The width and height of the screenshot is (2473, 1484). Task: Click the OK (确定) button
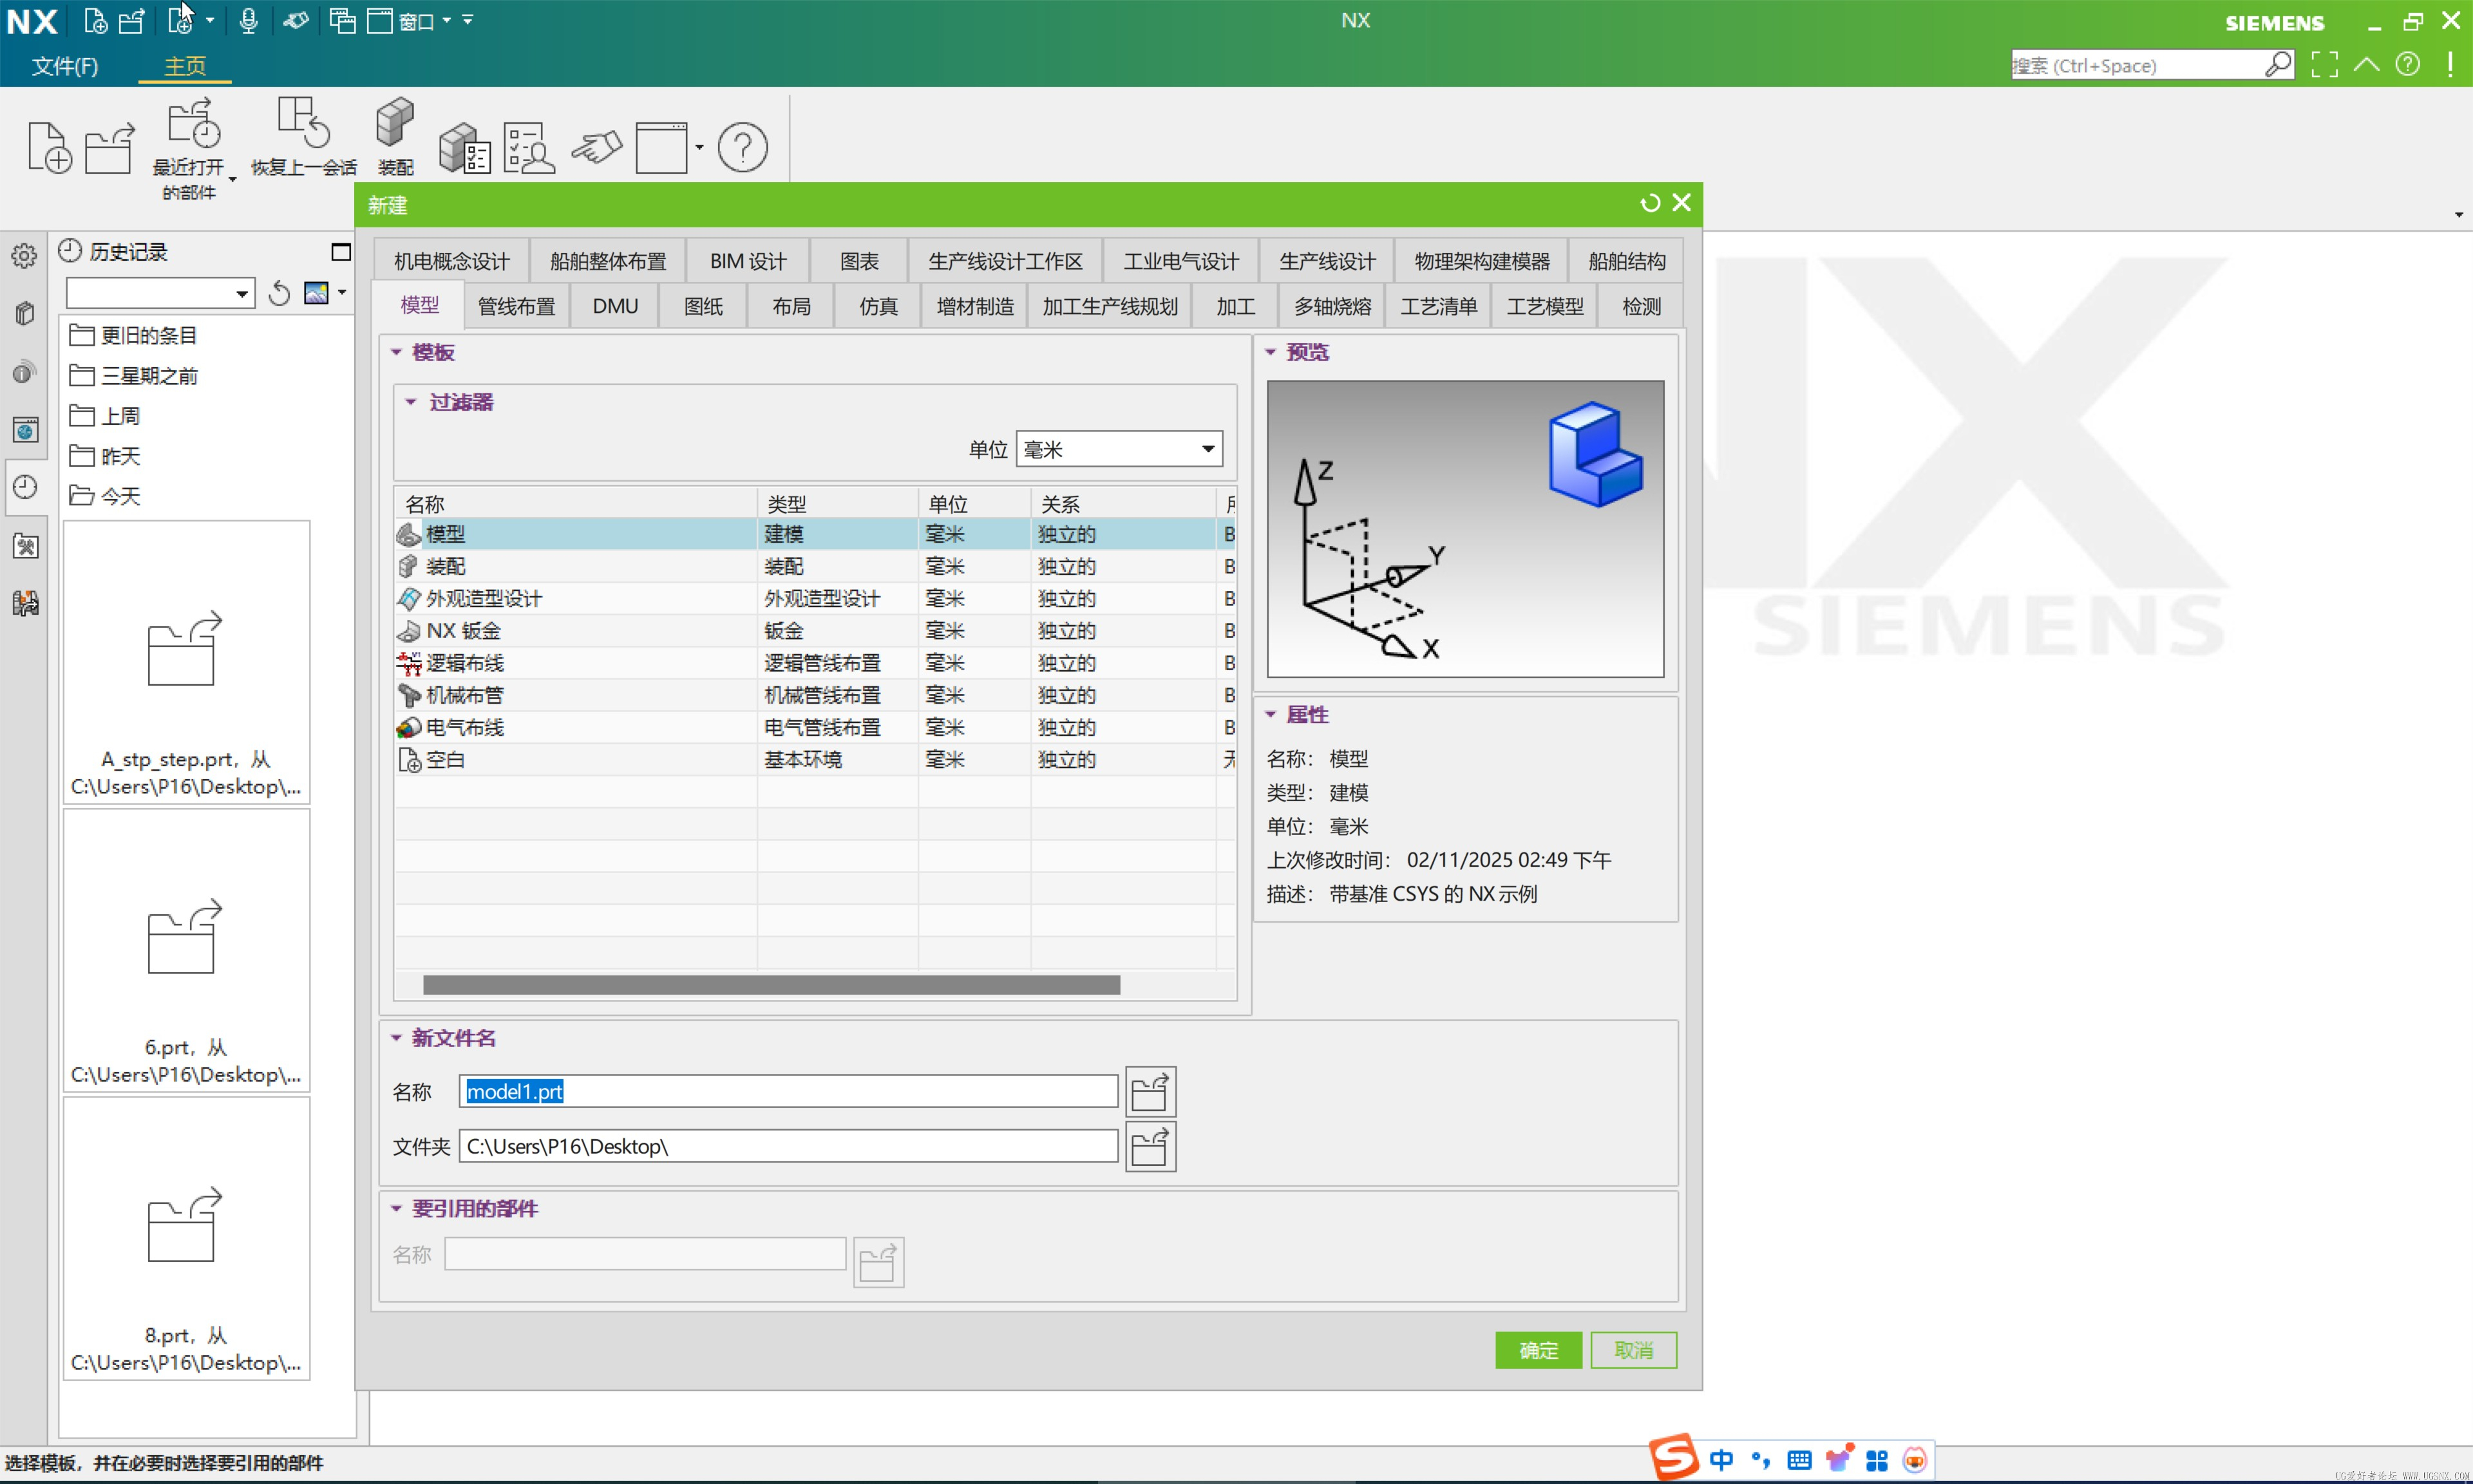point(1538,1350)
